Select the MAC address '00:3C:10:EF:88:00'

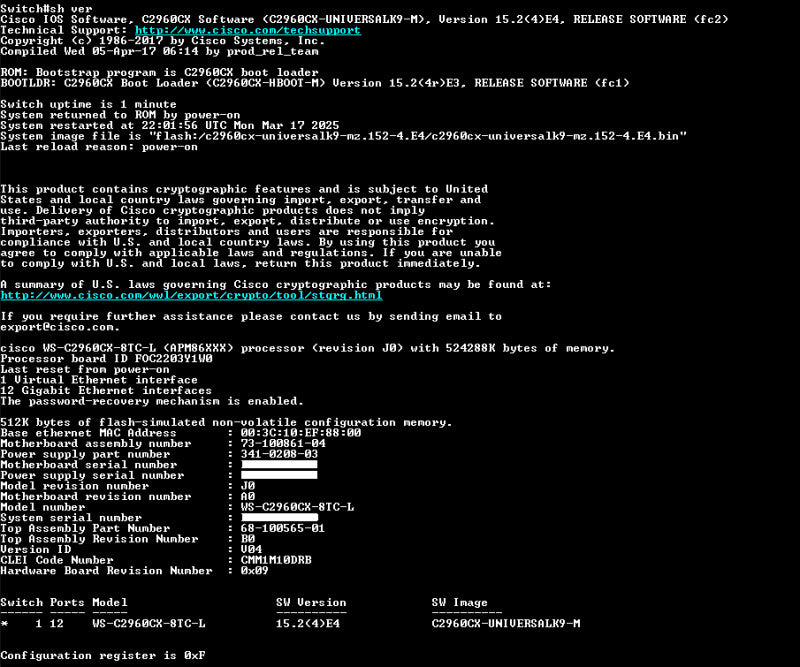click(x=301, y=433)
